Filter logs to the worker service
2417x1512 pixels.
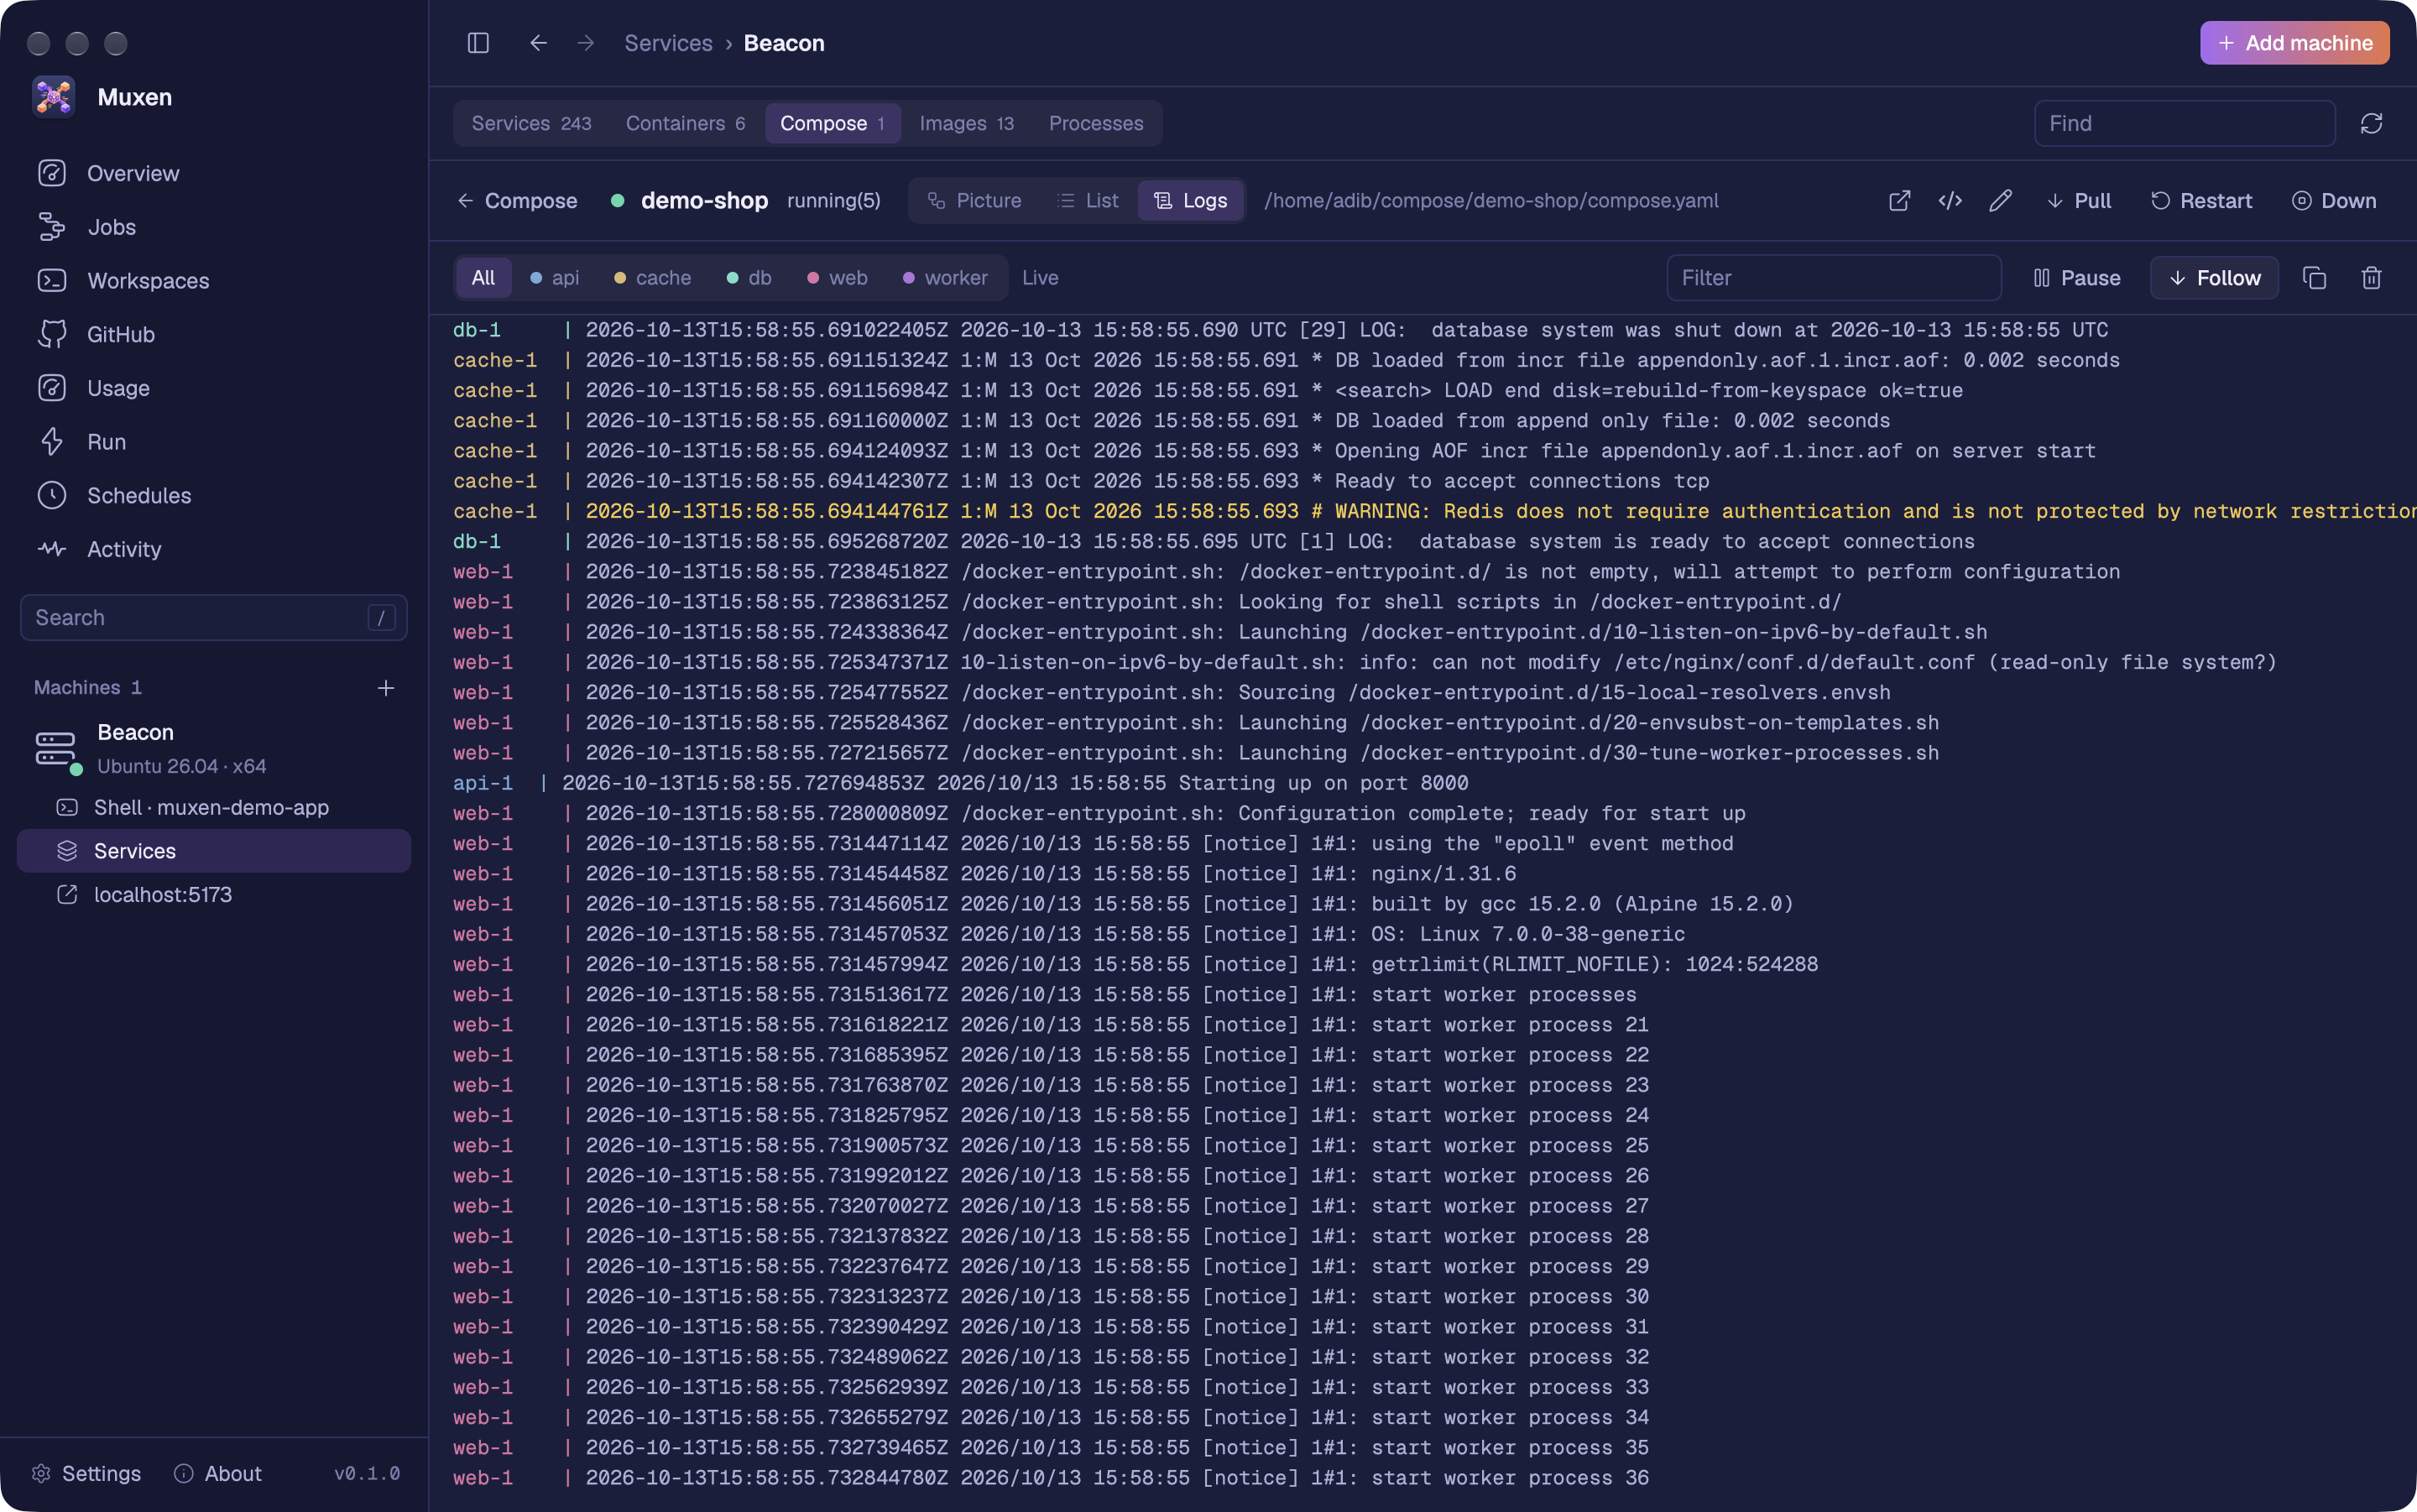pyautogui.click(x=945, y=278)
